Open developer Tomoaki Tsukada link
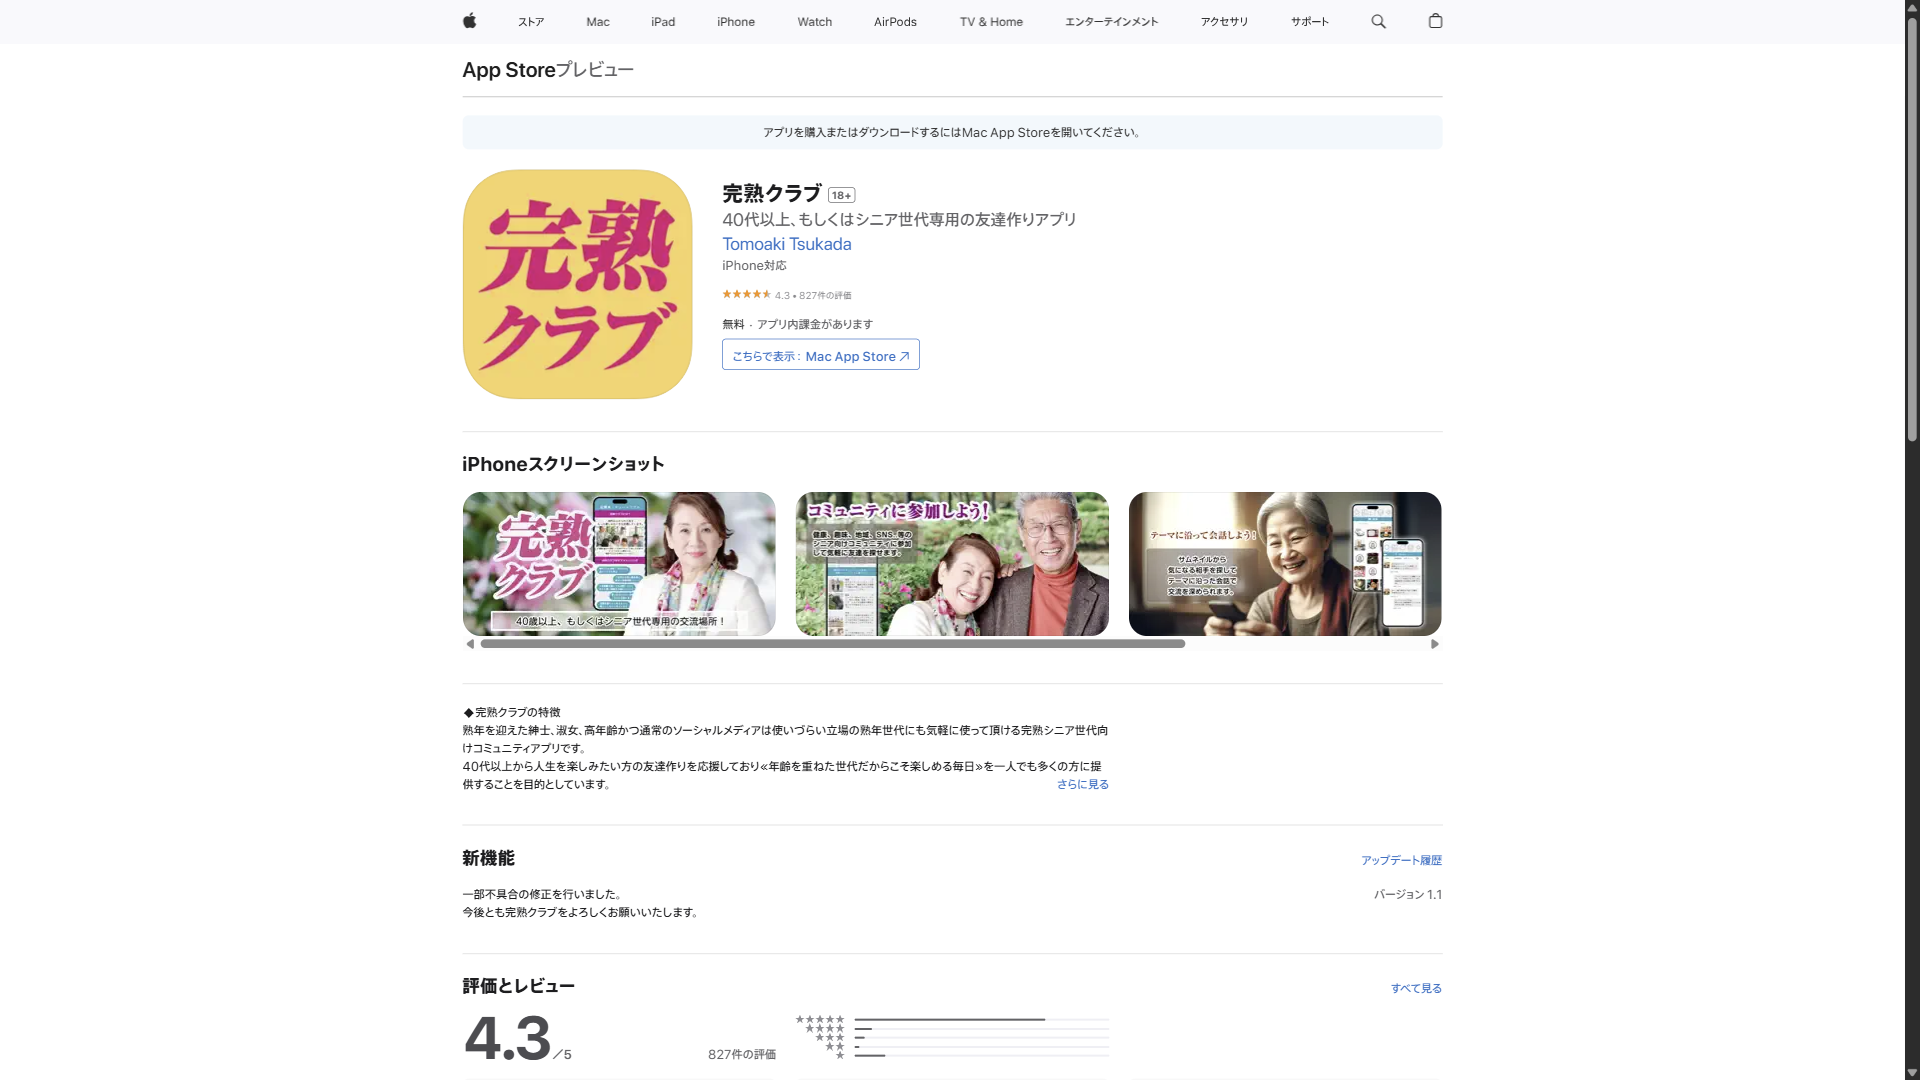This screenshot has height=1080, width=1920. [786, 244]
